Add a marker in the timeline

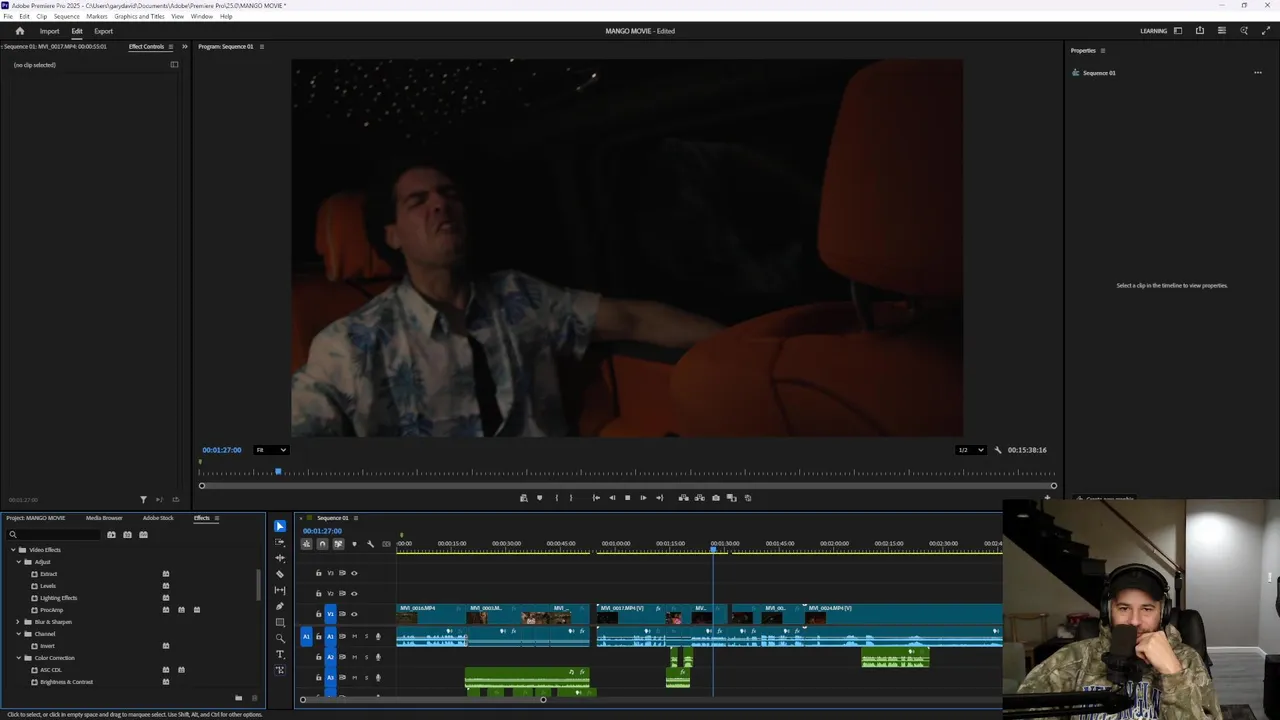[354, 544]
